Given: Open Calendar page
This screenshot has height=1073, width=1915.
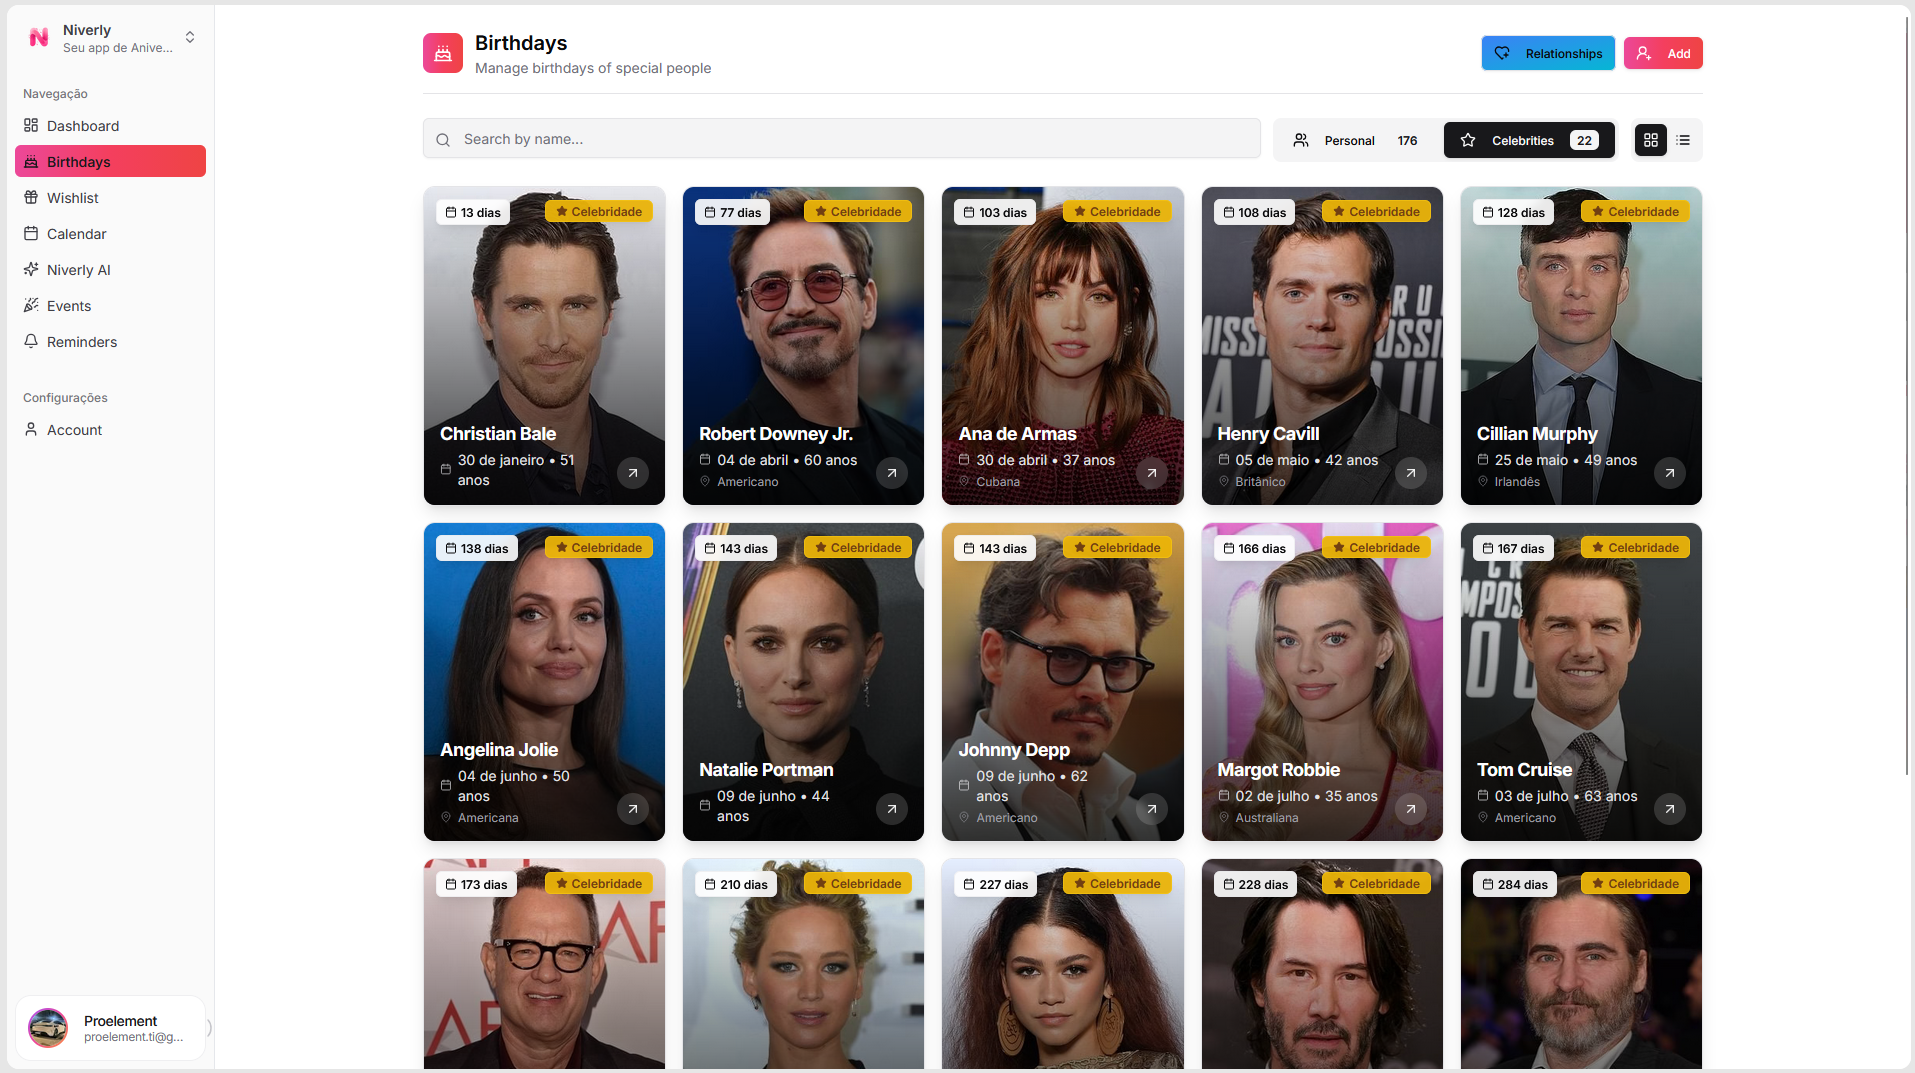Looking at the screenshot, I should tap(110, 234).
